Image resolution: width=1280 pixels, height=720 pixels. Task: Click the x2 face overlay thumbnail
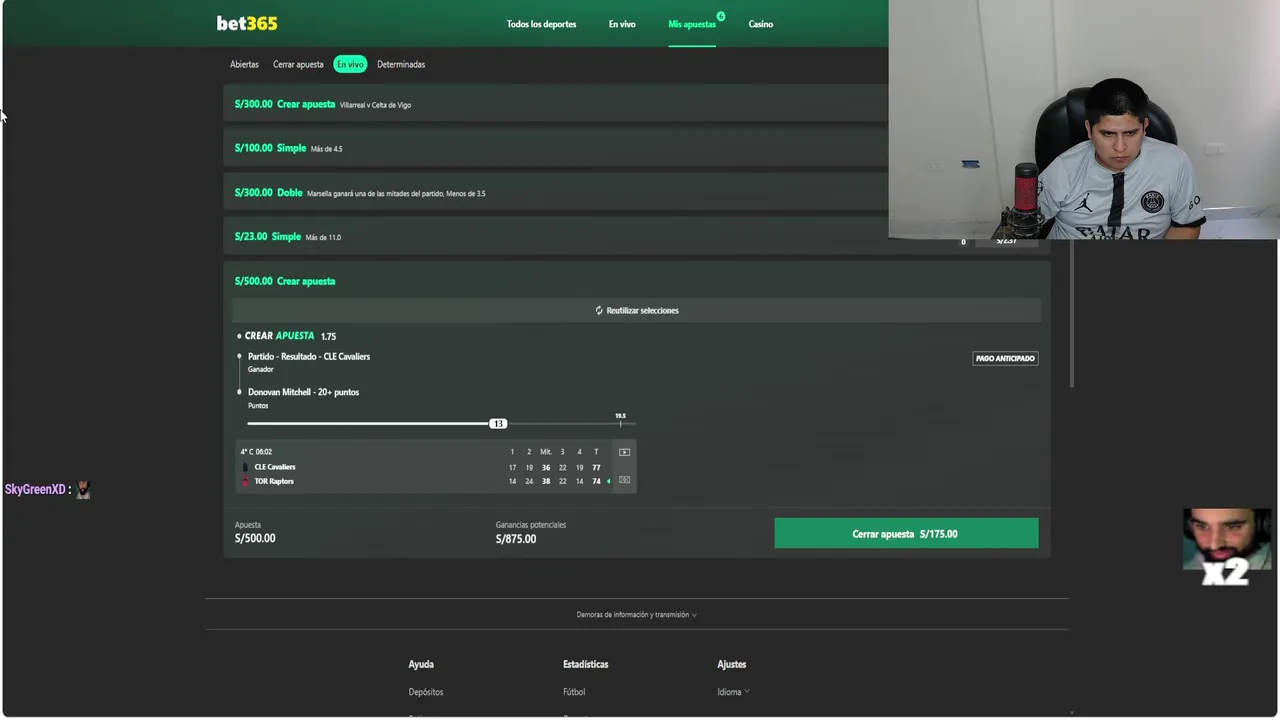(1226, 546)
